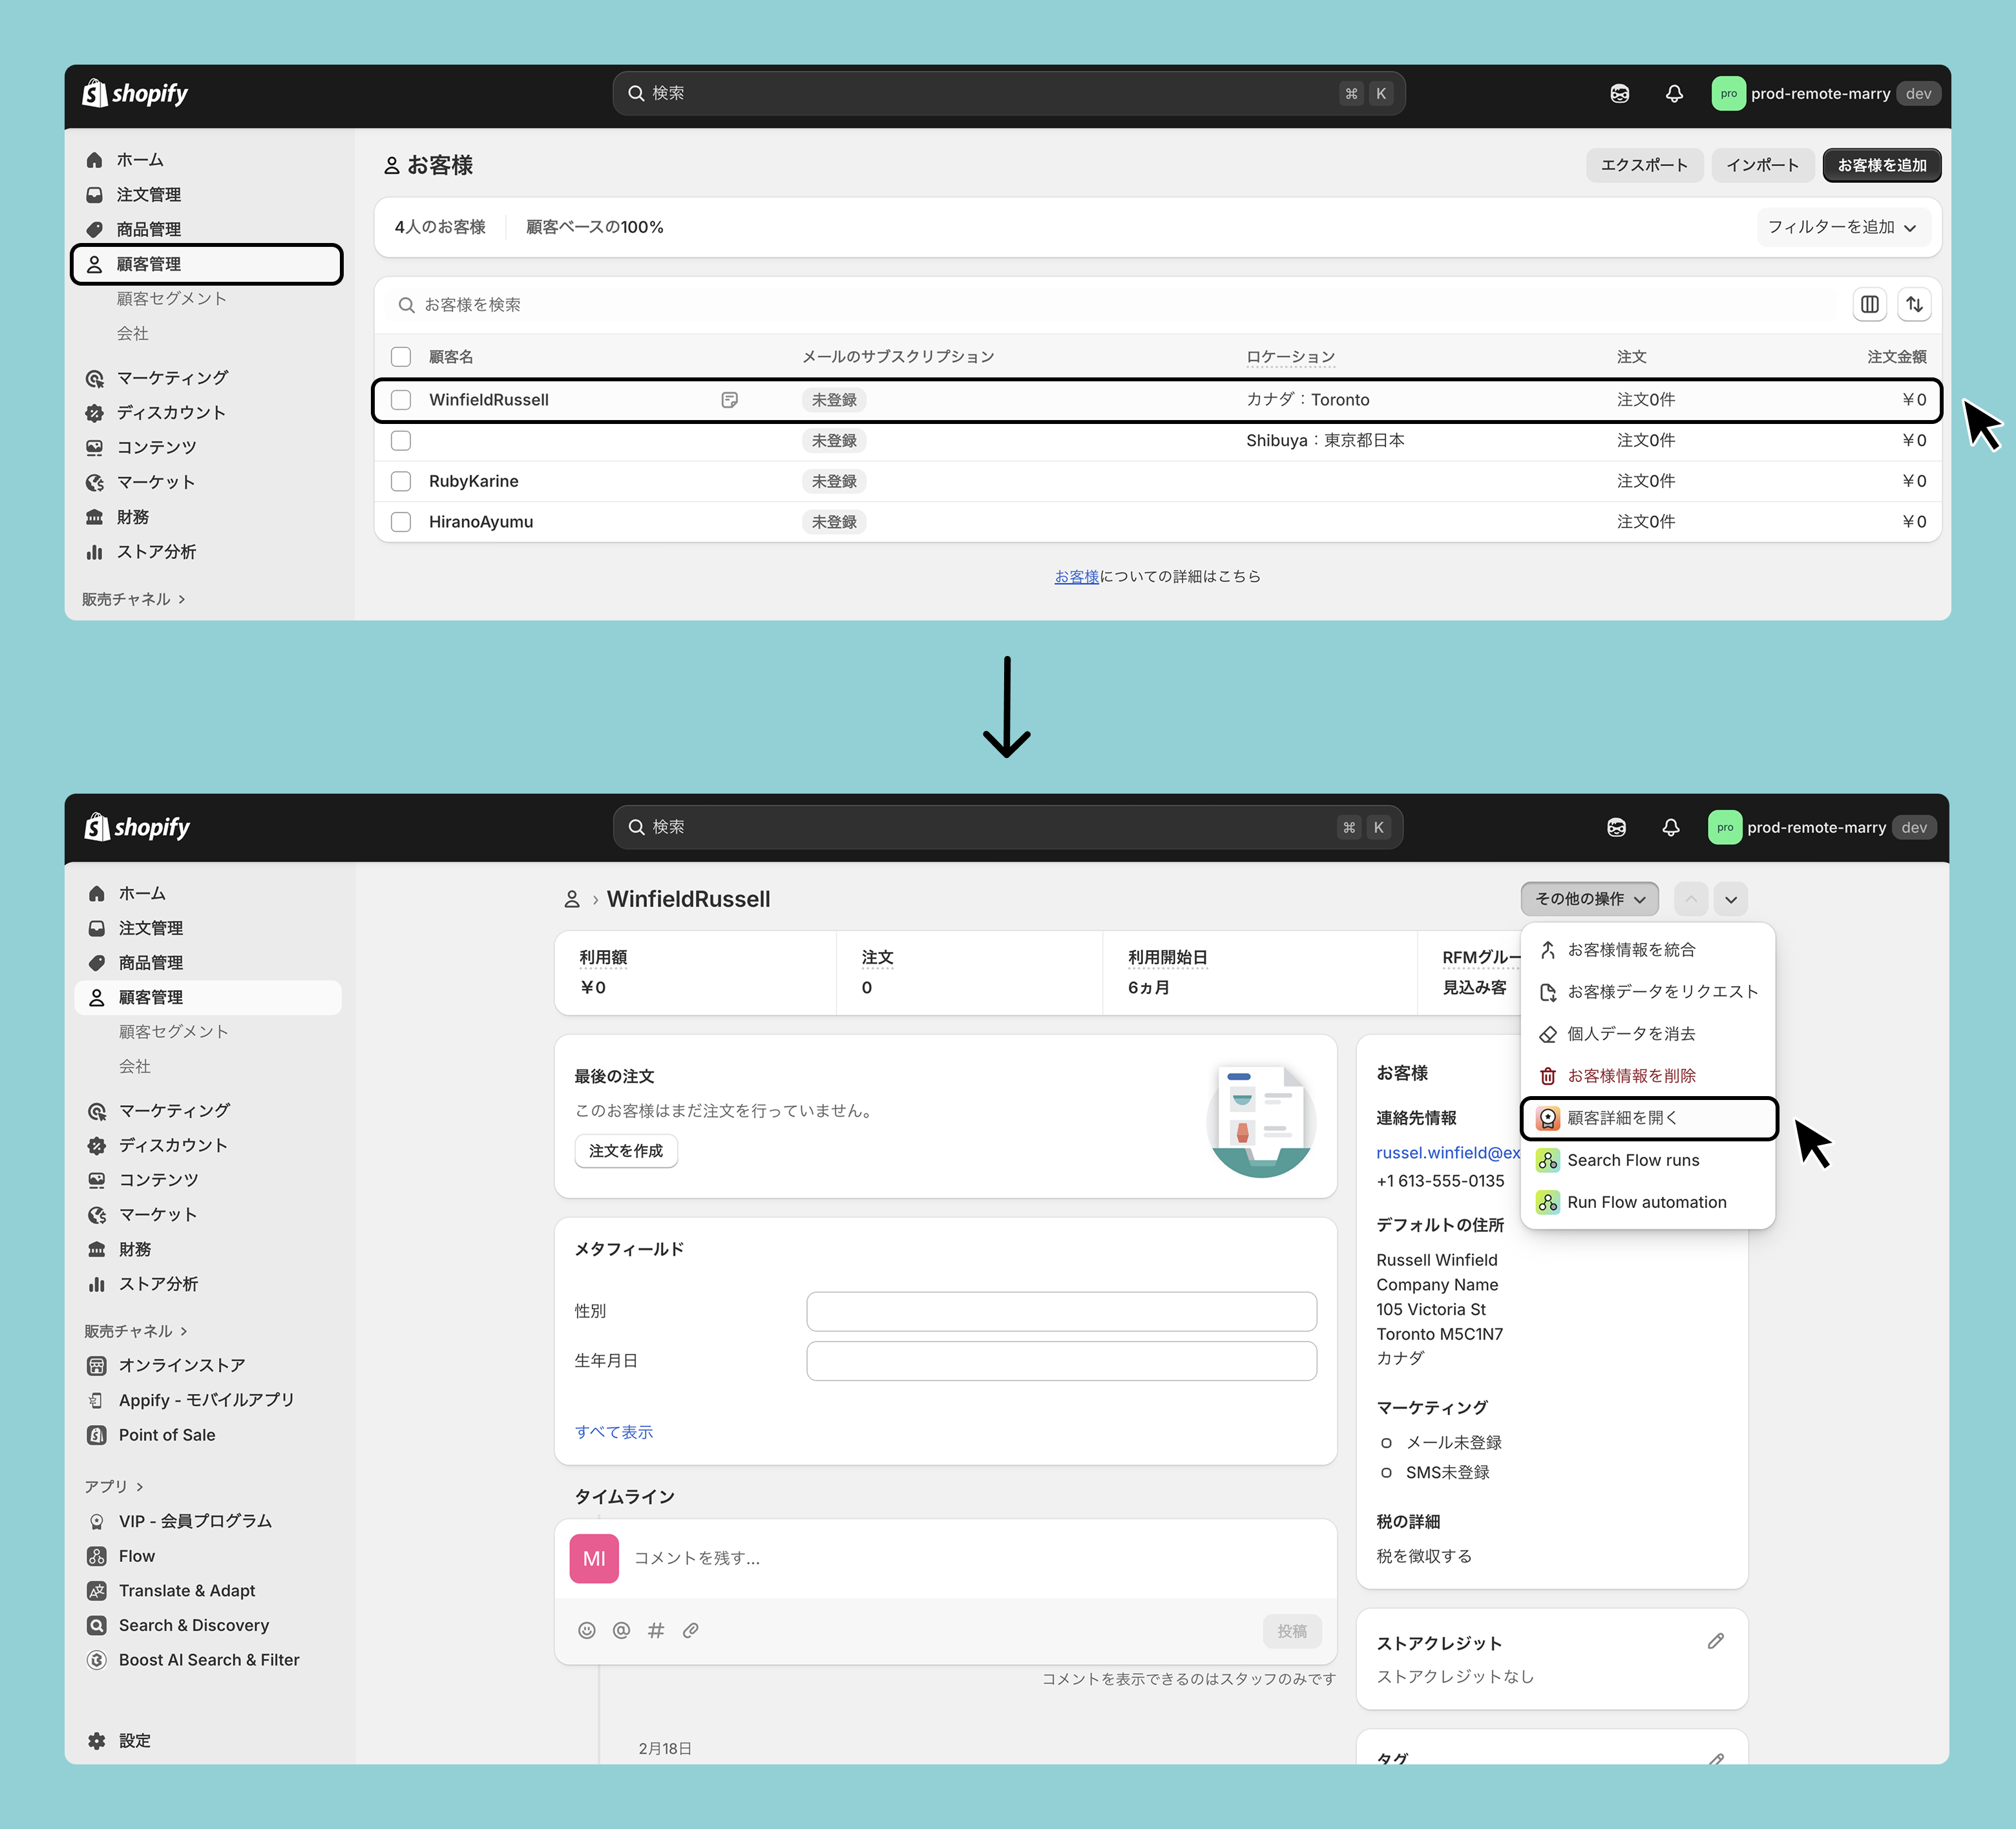Viewport: 2016px width, 1829px height.
Task: Check the WinfieldRussell row checkbox
Action: (x=401, y=400)
